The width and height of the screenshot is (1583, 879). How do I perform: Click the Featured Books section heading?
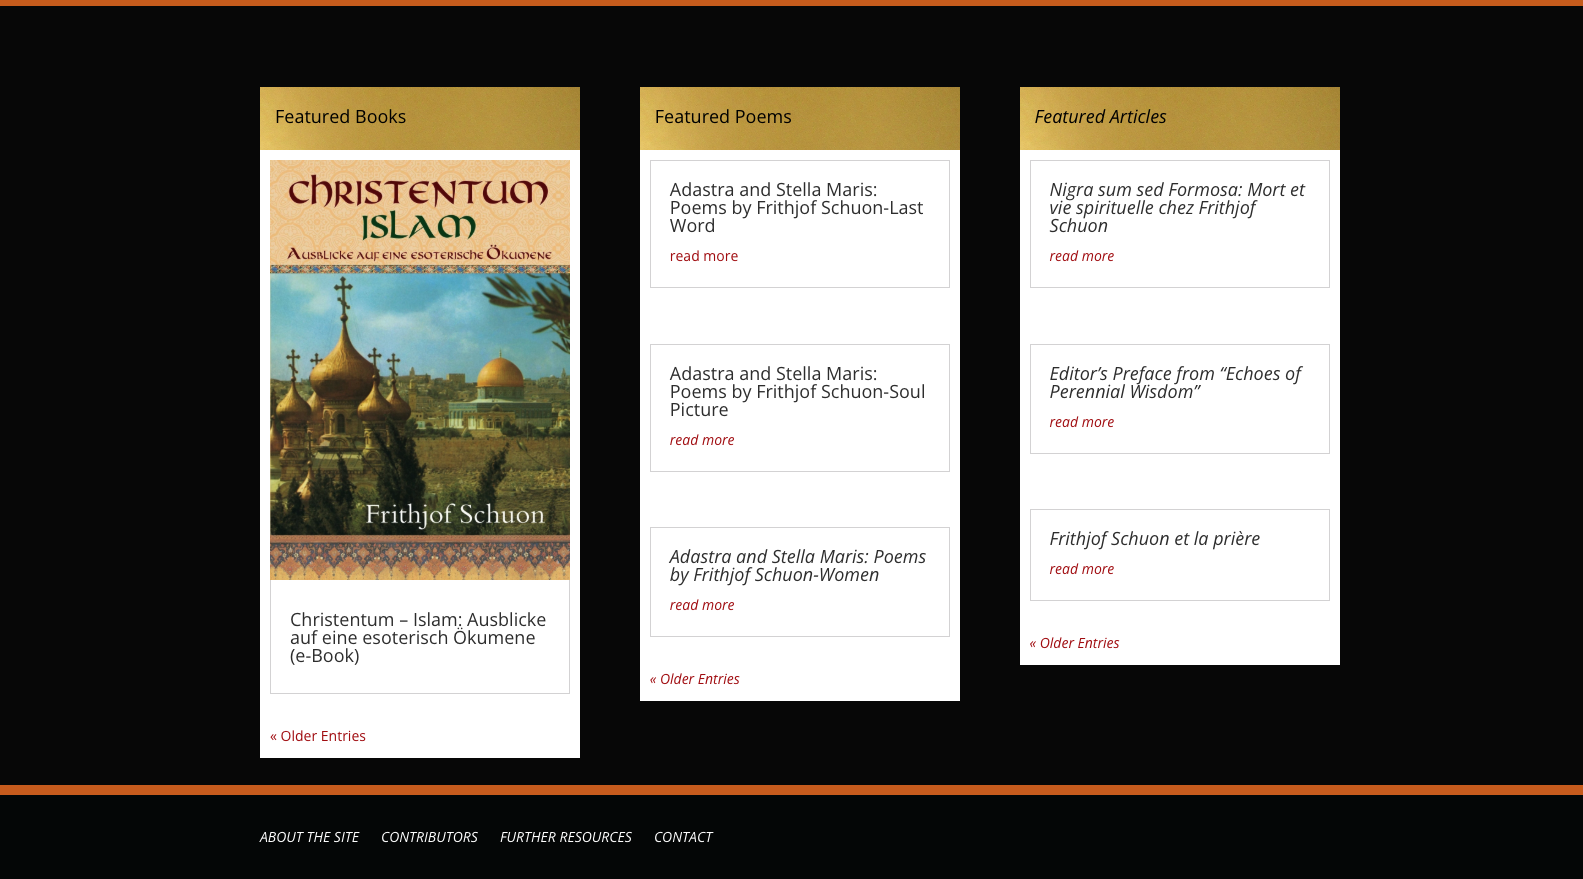point(341,117)
